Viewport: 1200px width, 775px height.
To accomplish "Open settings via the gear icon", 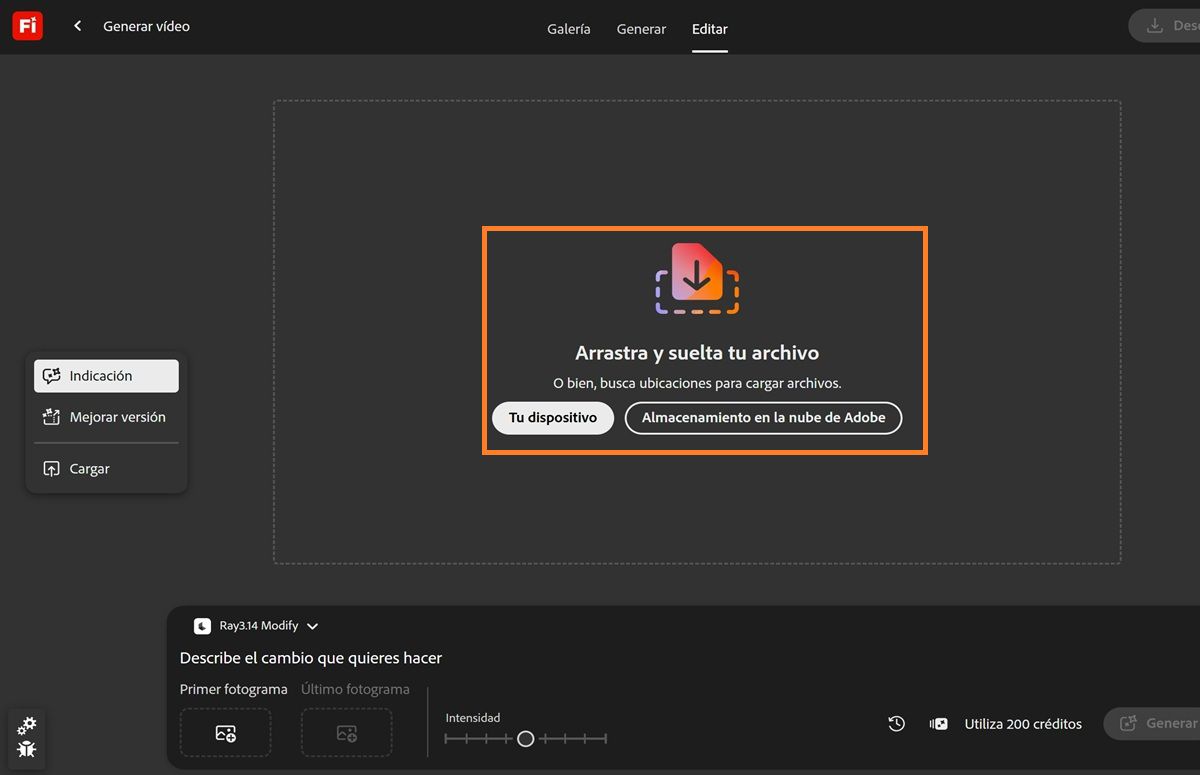I will click(x=27, y=725).
